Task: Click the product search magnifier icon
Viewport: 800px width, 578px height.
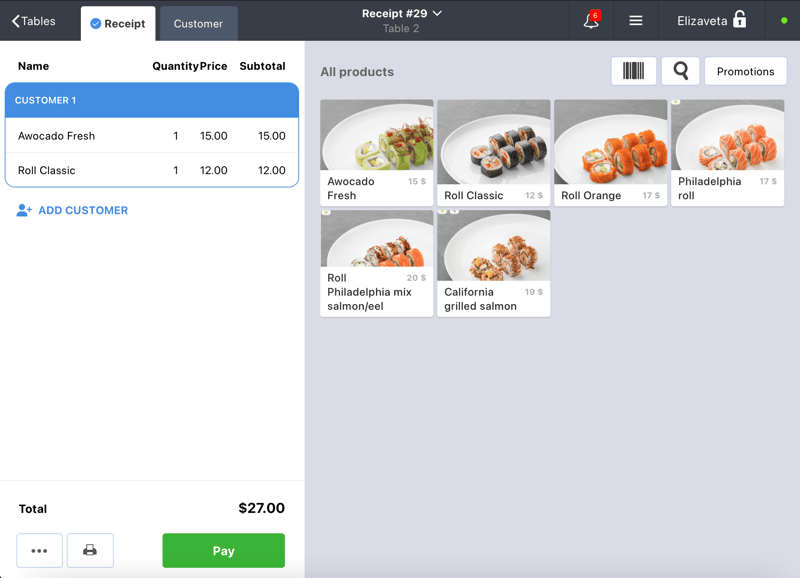Action: (680, 71)
